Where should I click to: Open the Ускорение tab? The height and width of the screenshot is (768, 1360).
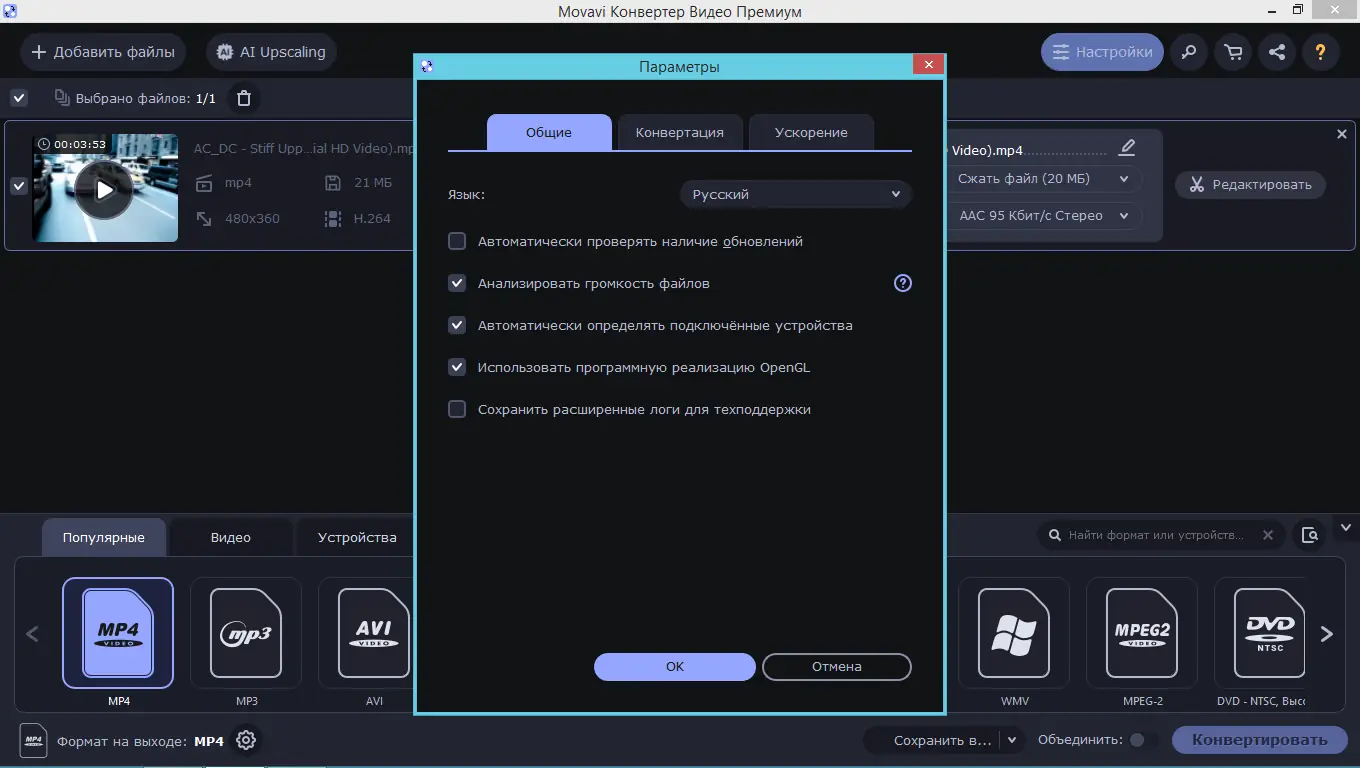click(x=811, y=132)
